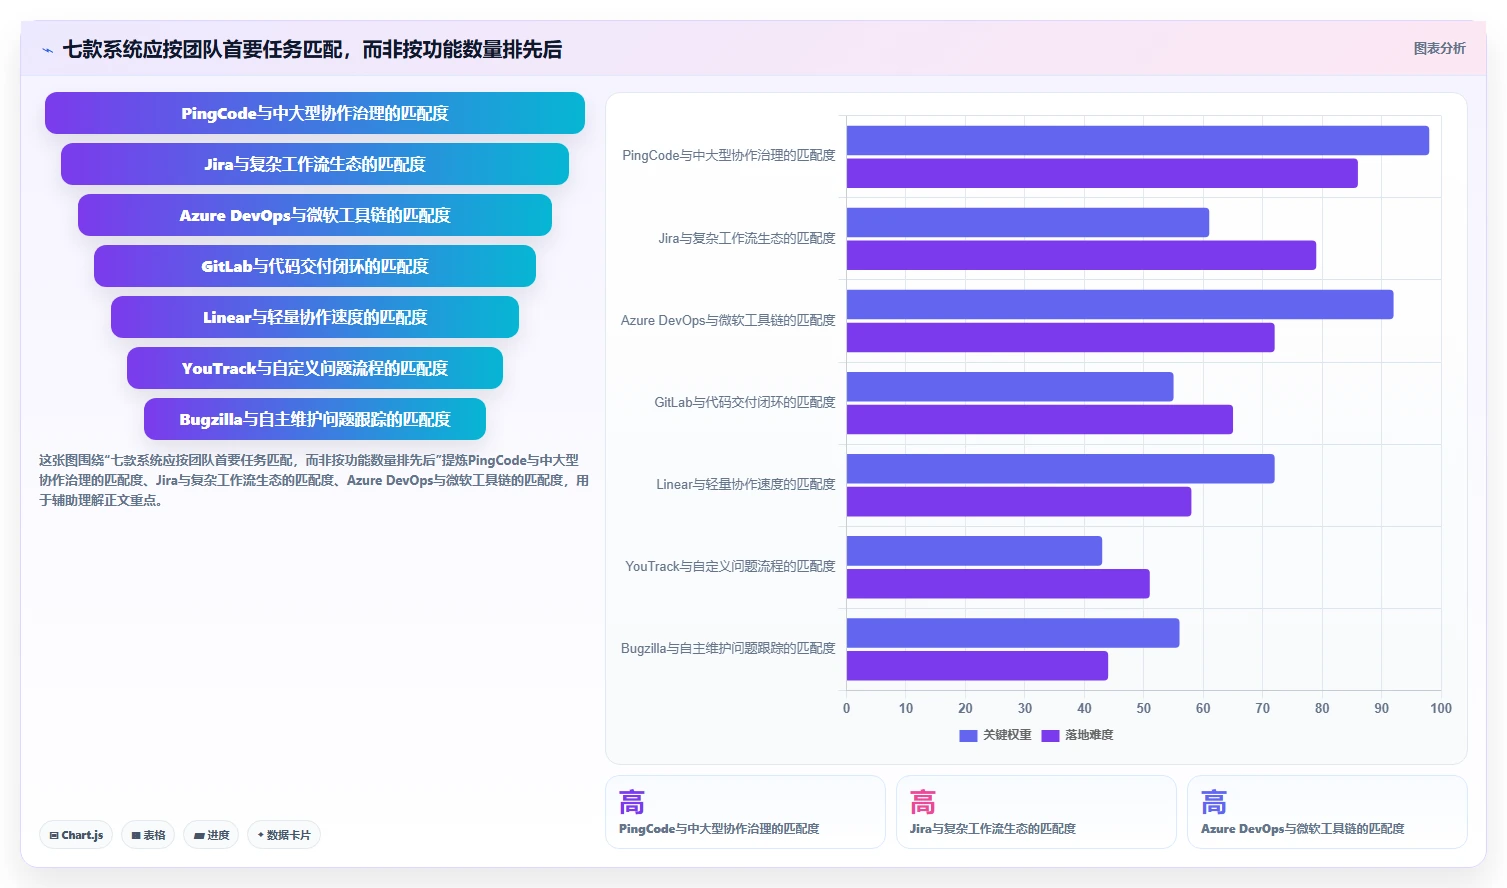The width and height of the screenshot is (1507, 888).
Task: Click the Azure DevOps与微软工具链的匹配度 chart axis label
Action: point(728,320)
